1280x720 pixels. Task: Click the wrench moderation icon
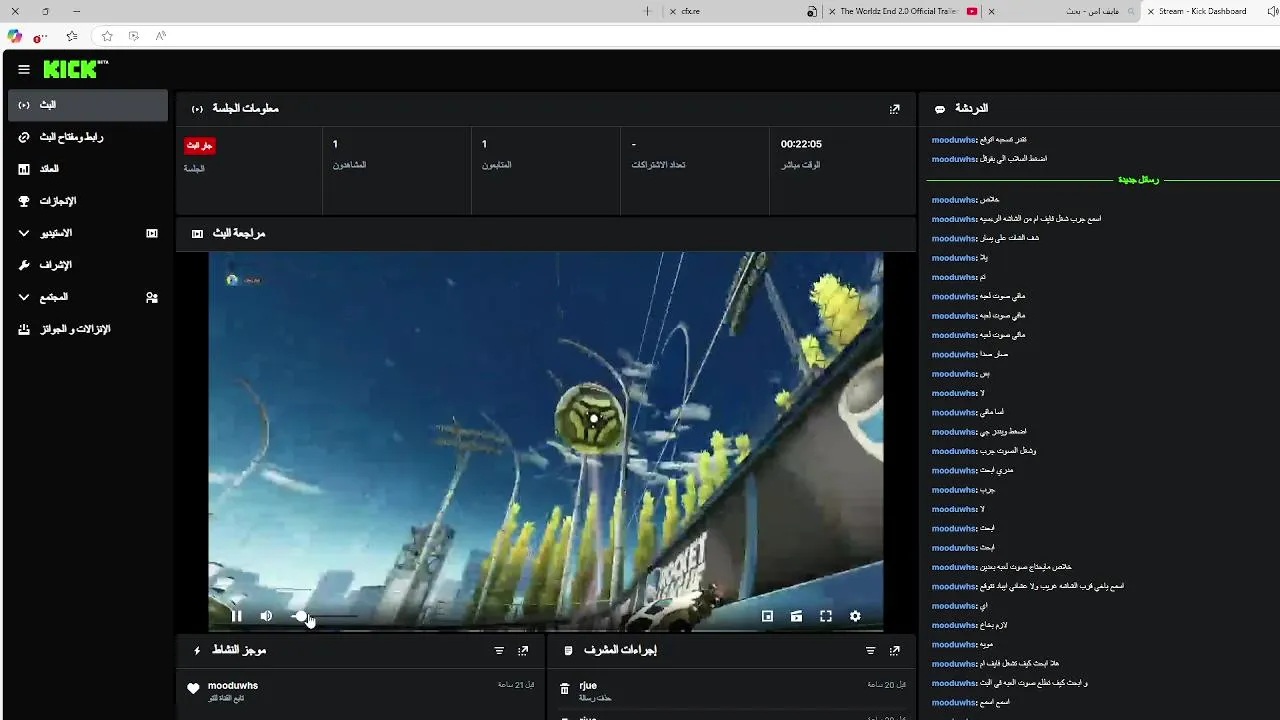click(x=24, y=265)
